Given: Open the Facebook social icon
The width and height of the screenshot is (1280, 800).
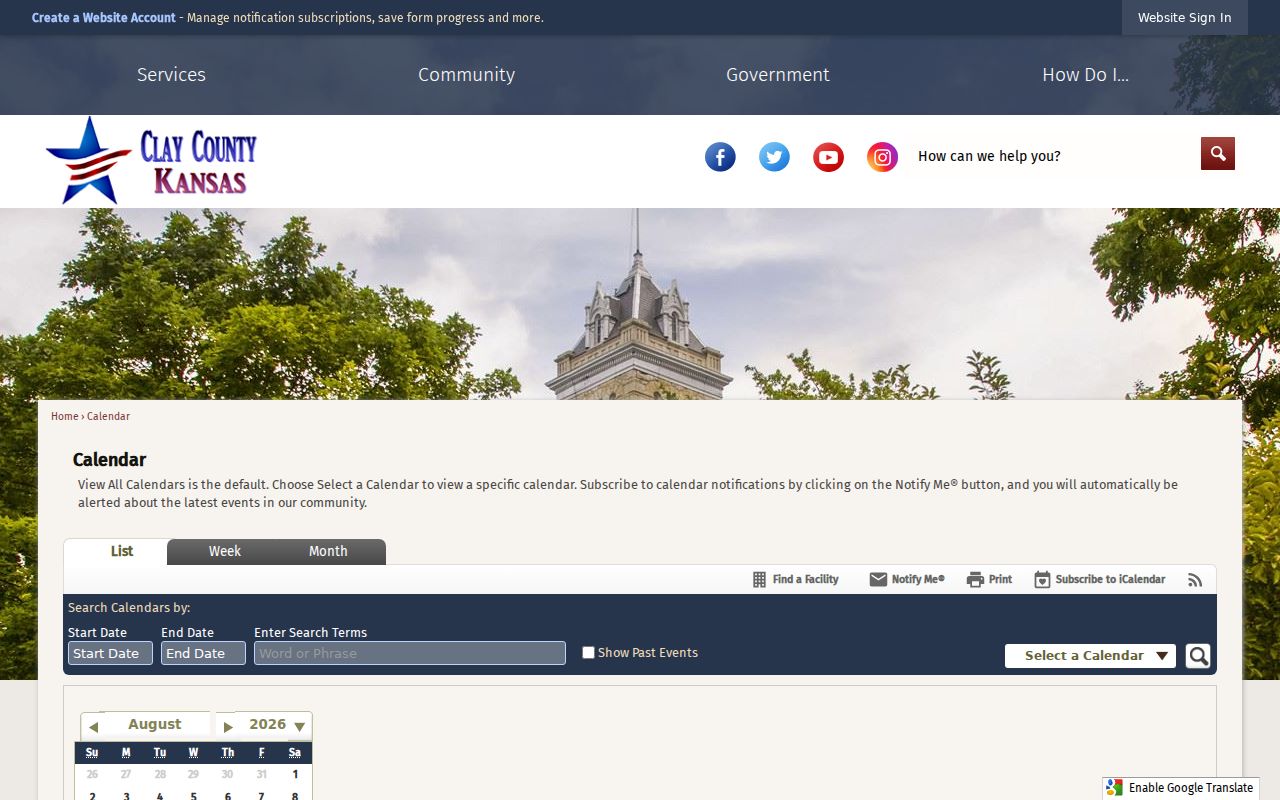Looking at the screenshot, I should point(720,157).
